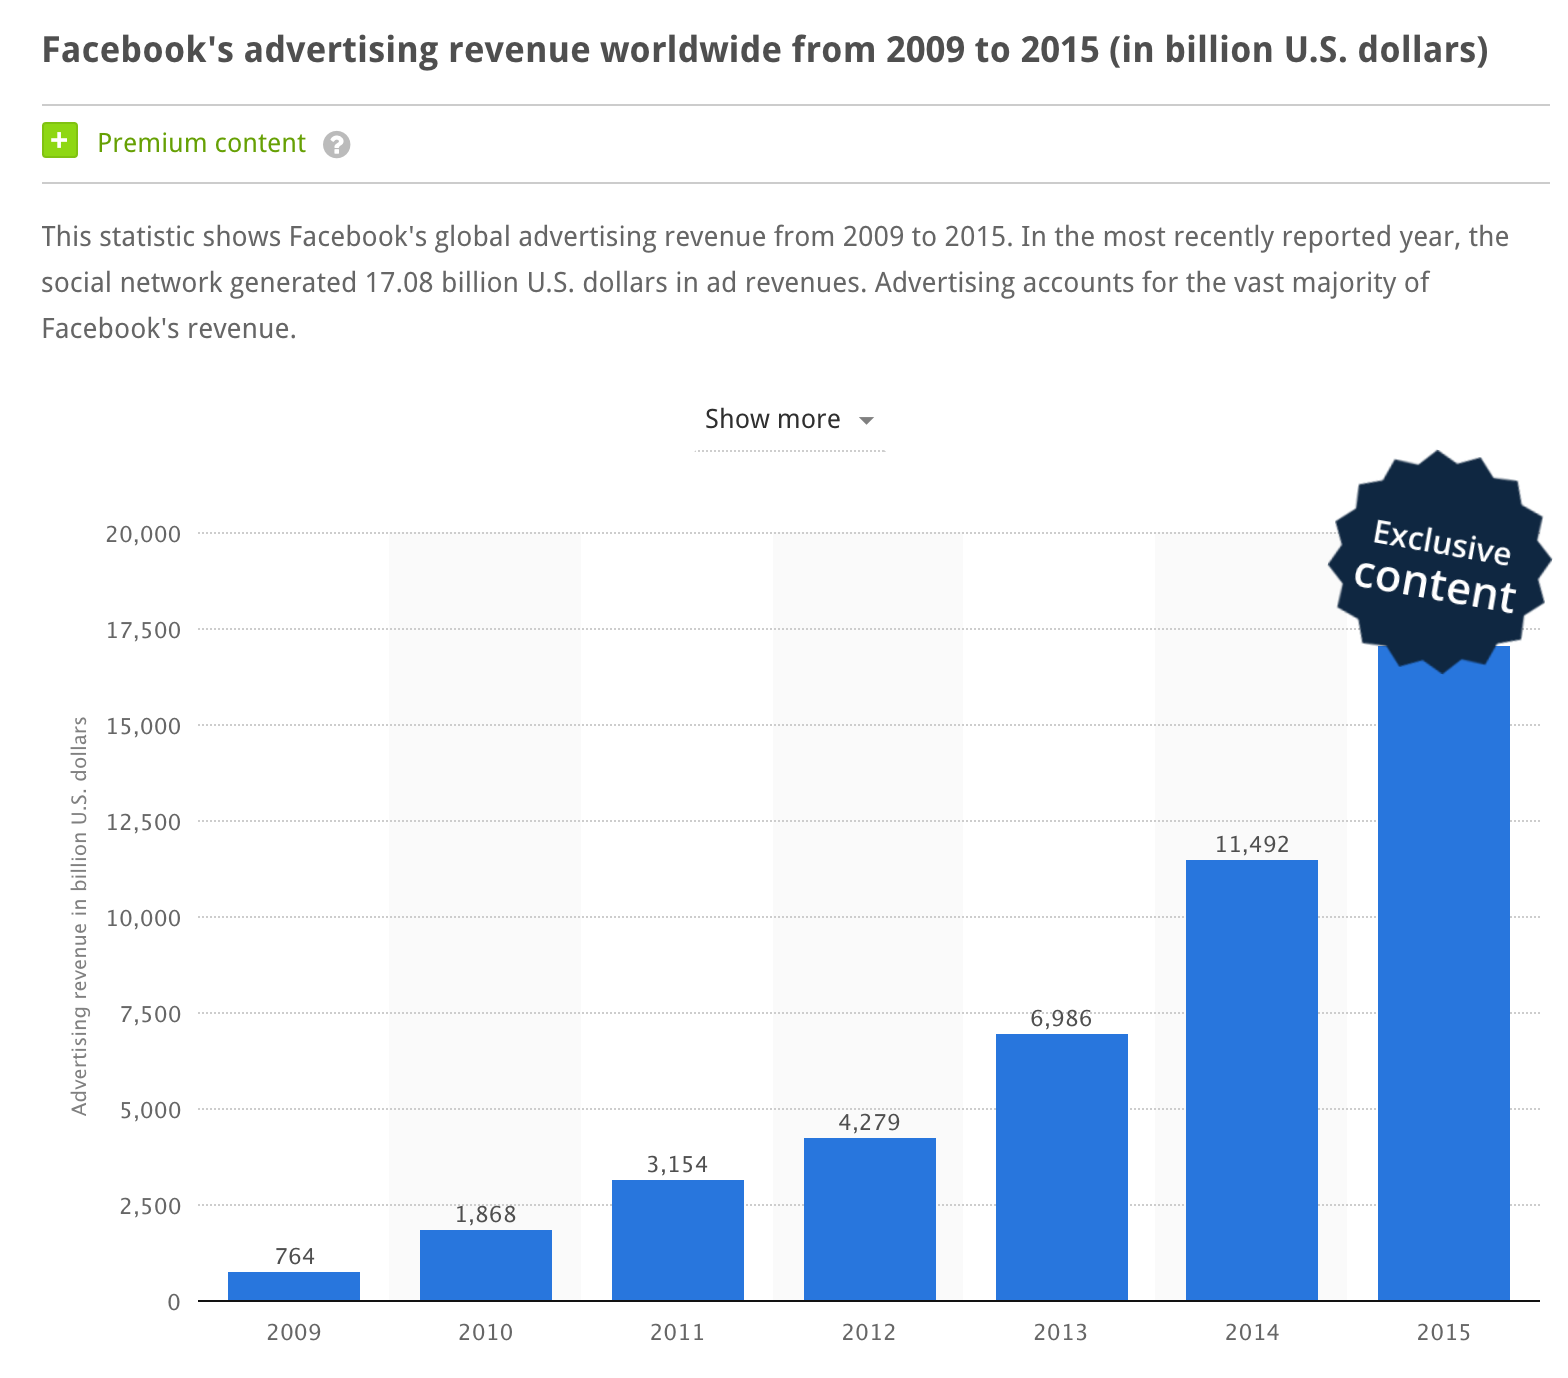Click the 10,000 y-axis tick label

pyautogui.click(x=144, y=918)
